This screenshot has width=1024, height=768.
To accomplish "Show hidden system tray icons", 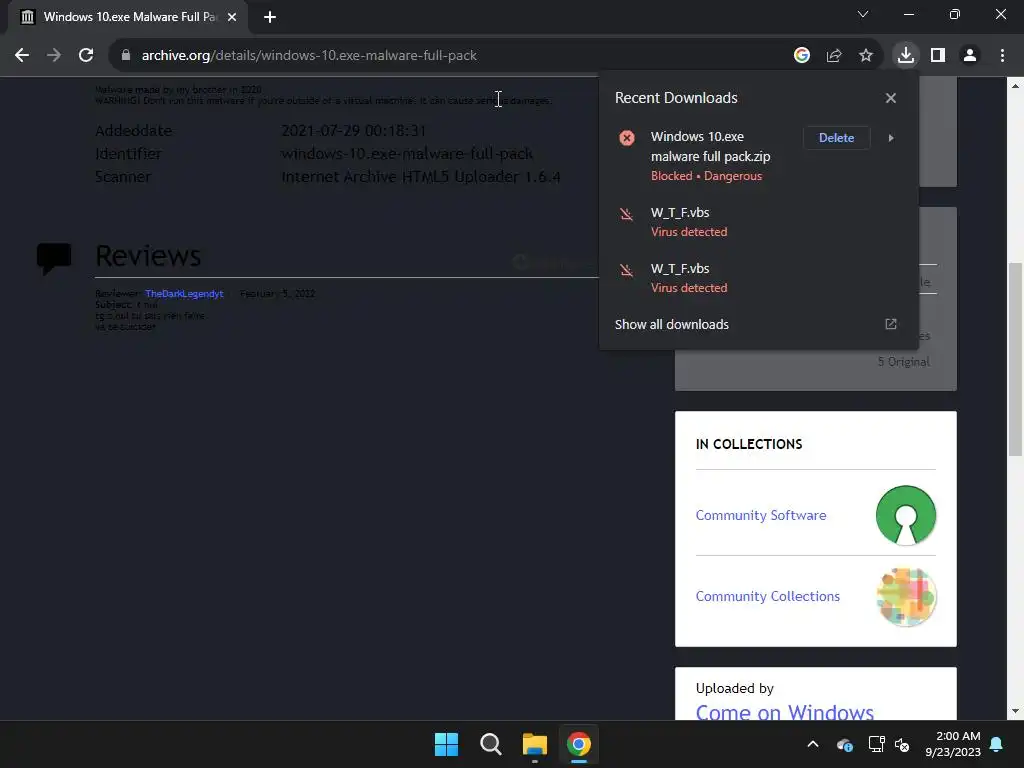I will click(x=813, y=744).
